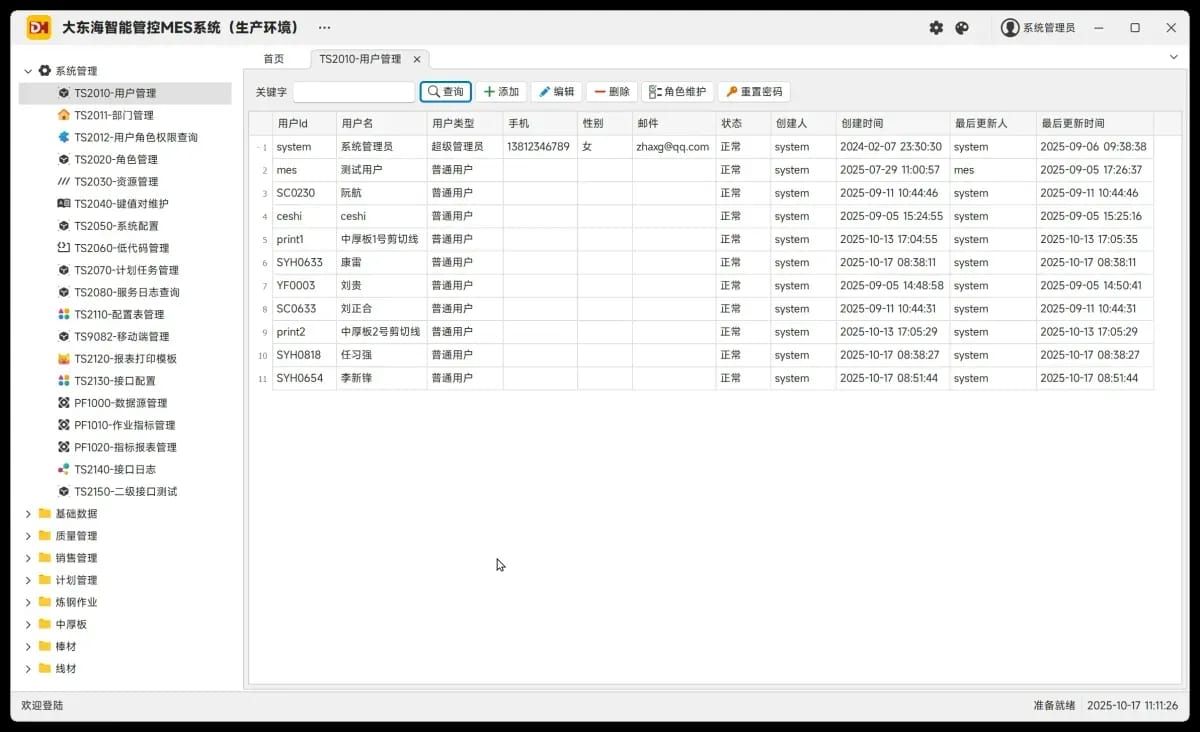Click the 关键字 search input field
The height and width of the screenshot is (732, 1200).
click(354, 92)
